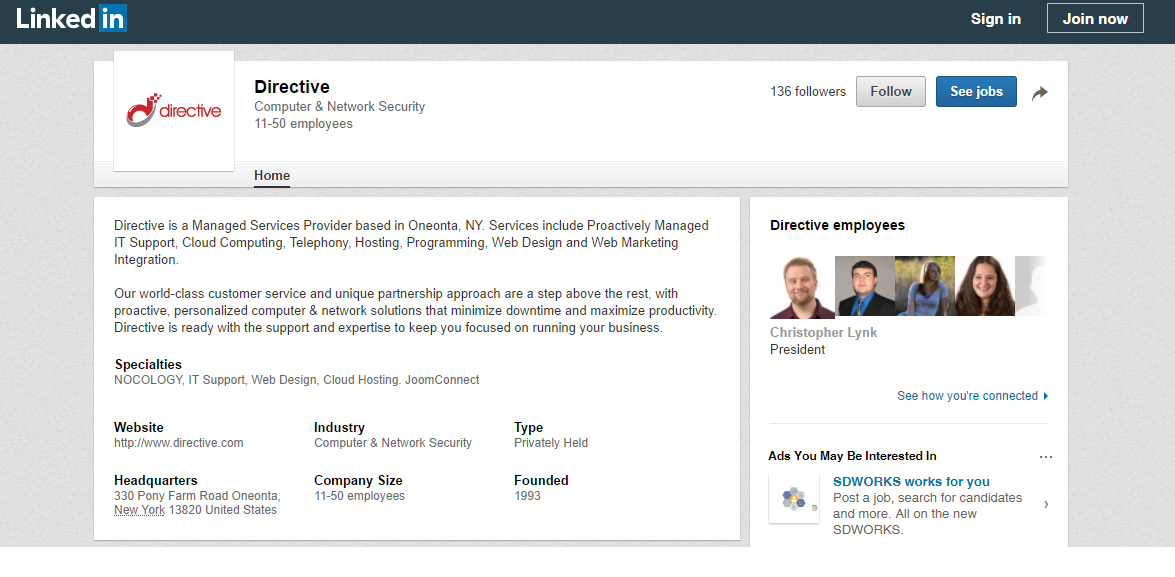Click the LinkedIn logo
The height and width of the screenshot is (577, 1175).
(71, 19)
